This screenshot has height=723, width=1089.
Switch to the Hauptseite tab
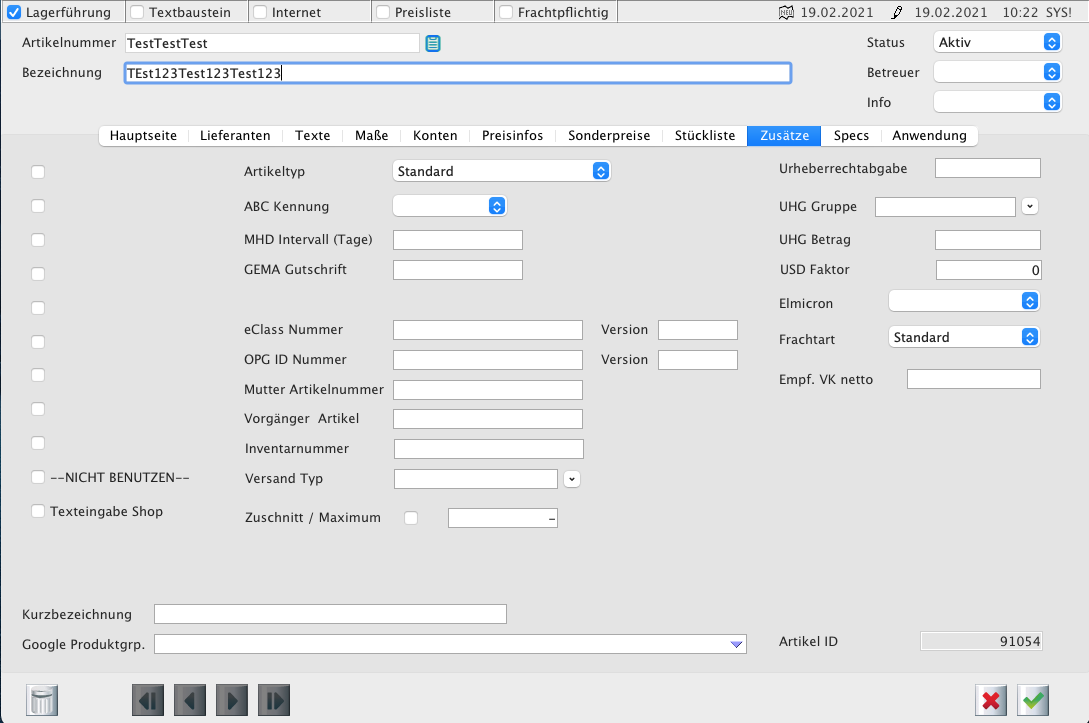coord(143,136)
